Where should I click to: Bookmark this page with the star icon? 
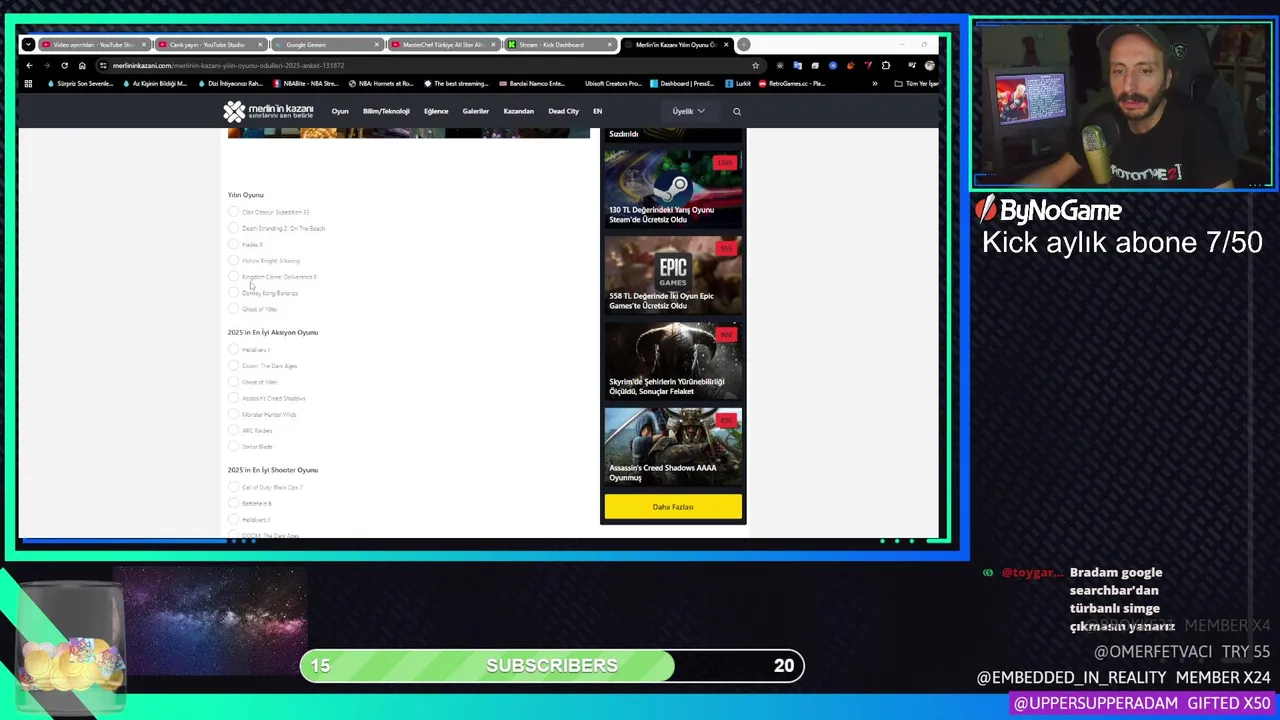(x=755, y=66)
